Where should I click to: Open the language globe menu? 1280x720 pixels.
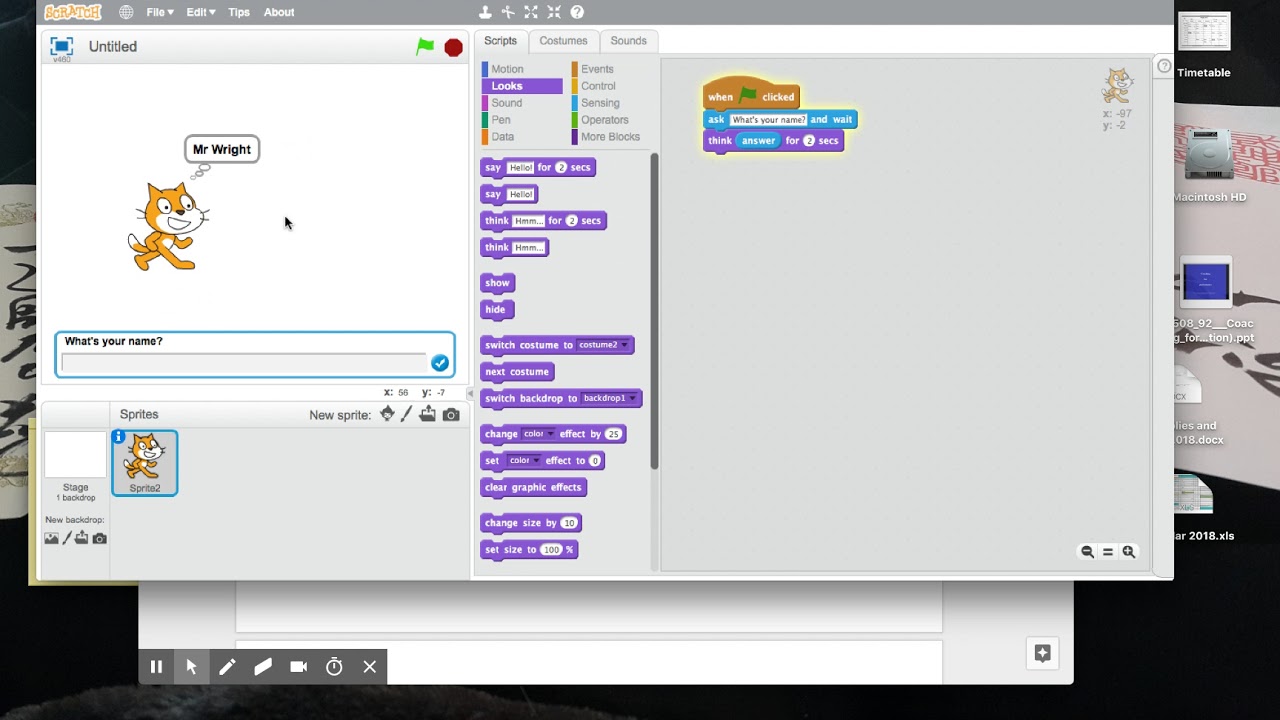pos(126,12)
